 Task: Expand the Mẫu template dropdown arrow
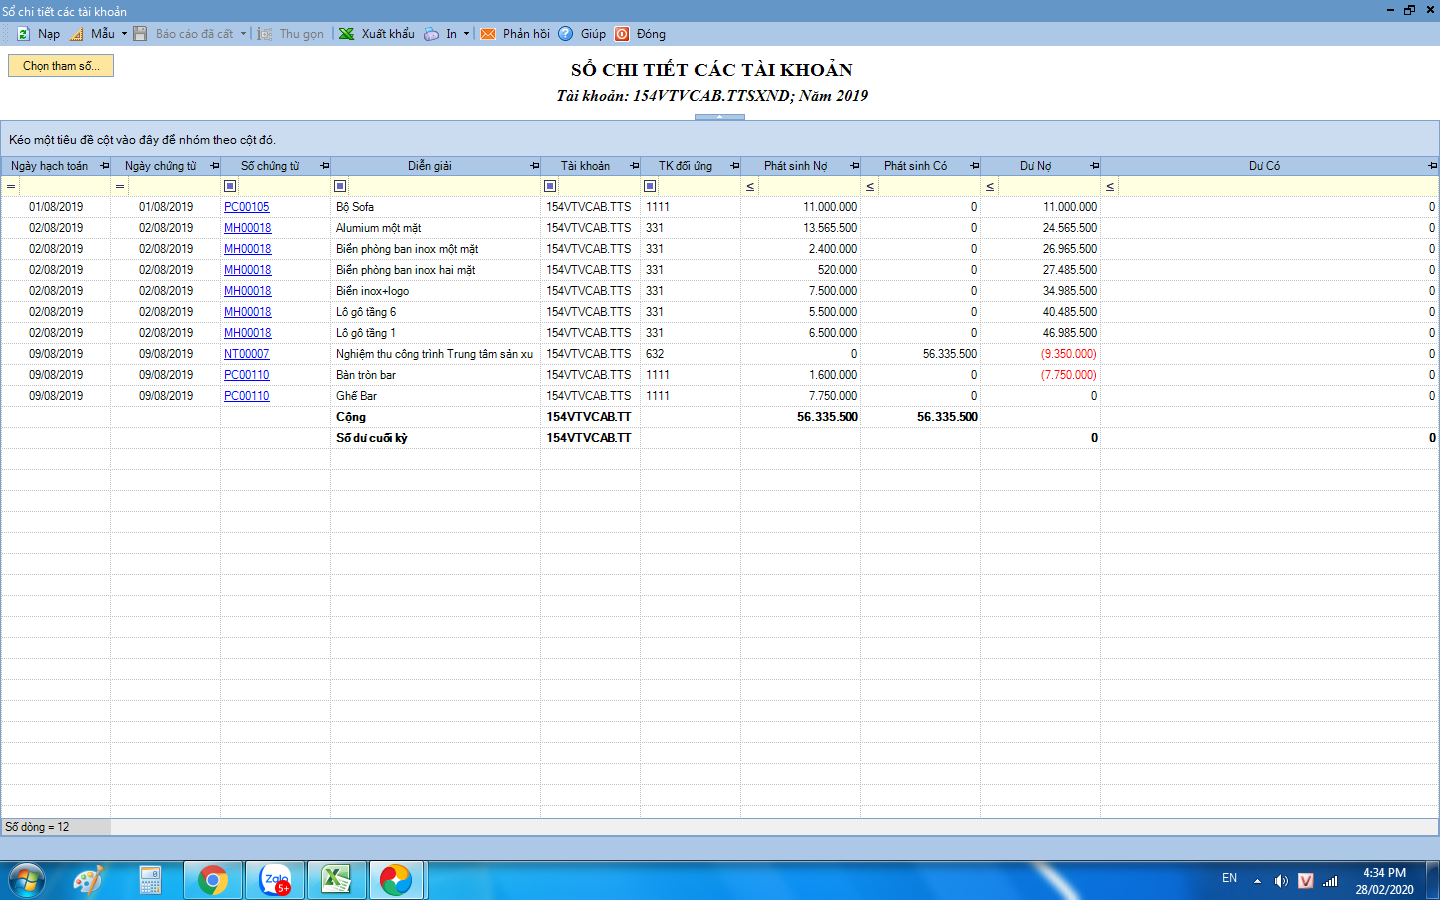click(124, 34)
